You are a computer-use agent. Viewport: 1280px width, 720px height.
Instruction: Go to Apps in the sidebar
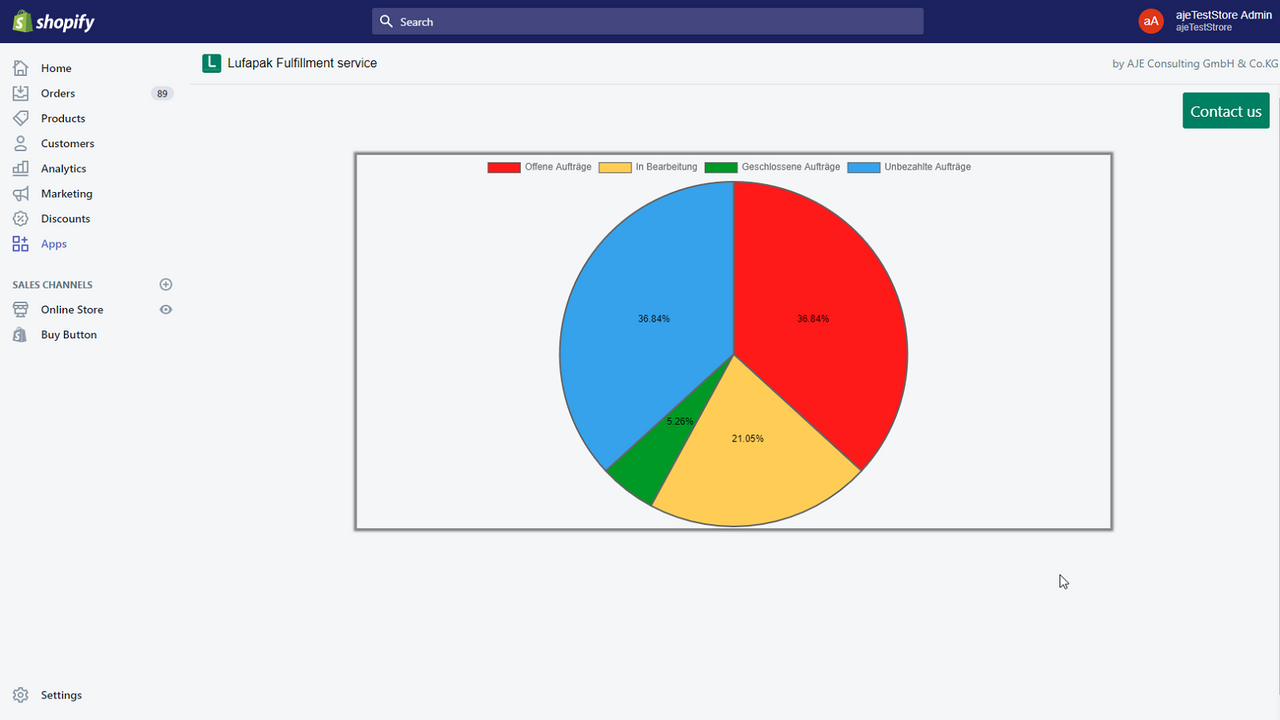point(54,244)
